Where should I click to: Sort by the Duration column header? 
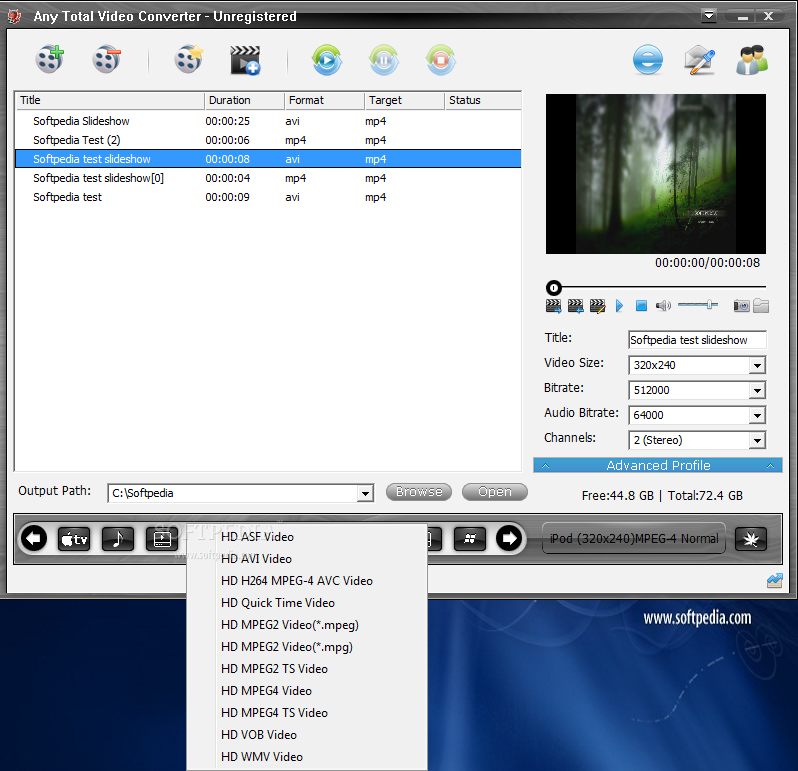coord(244,100)
